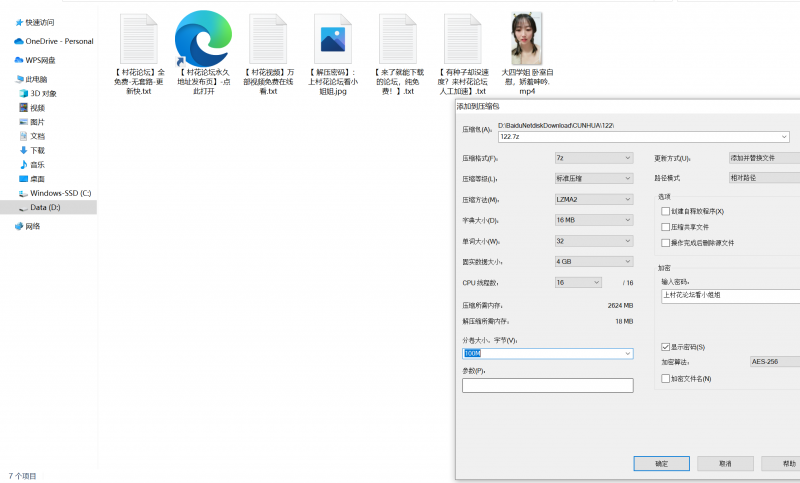Open the 压缩等级 dropdown showing 标准压缩
Viewport: 800px width, 483px height.
594,179
